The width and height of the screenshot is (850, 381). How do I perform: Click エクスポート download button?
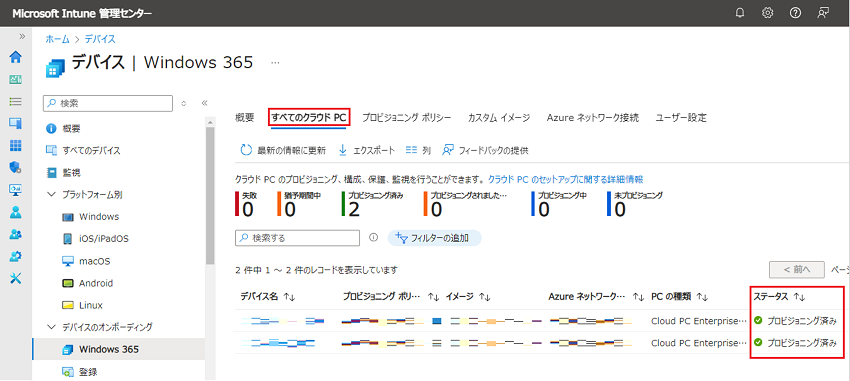coord(367,151)
